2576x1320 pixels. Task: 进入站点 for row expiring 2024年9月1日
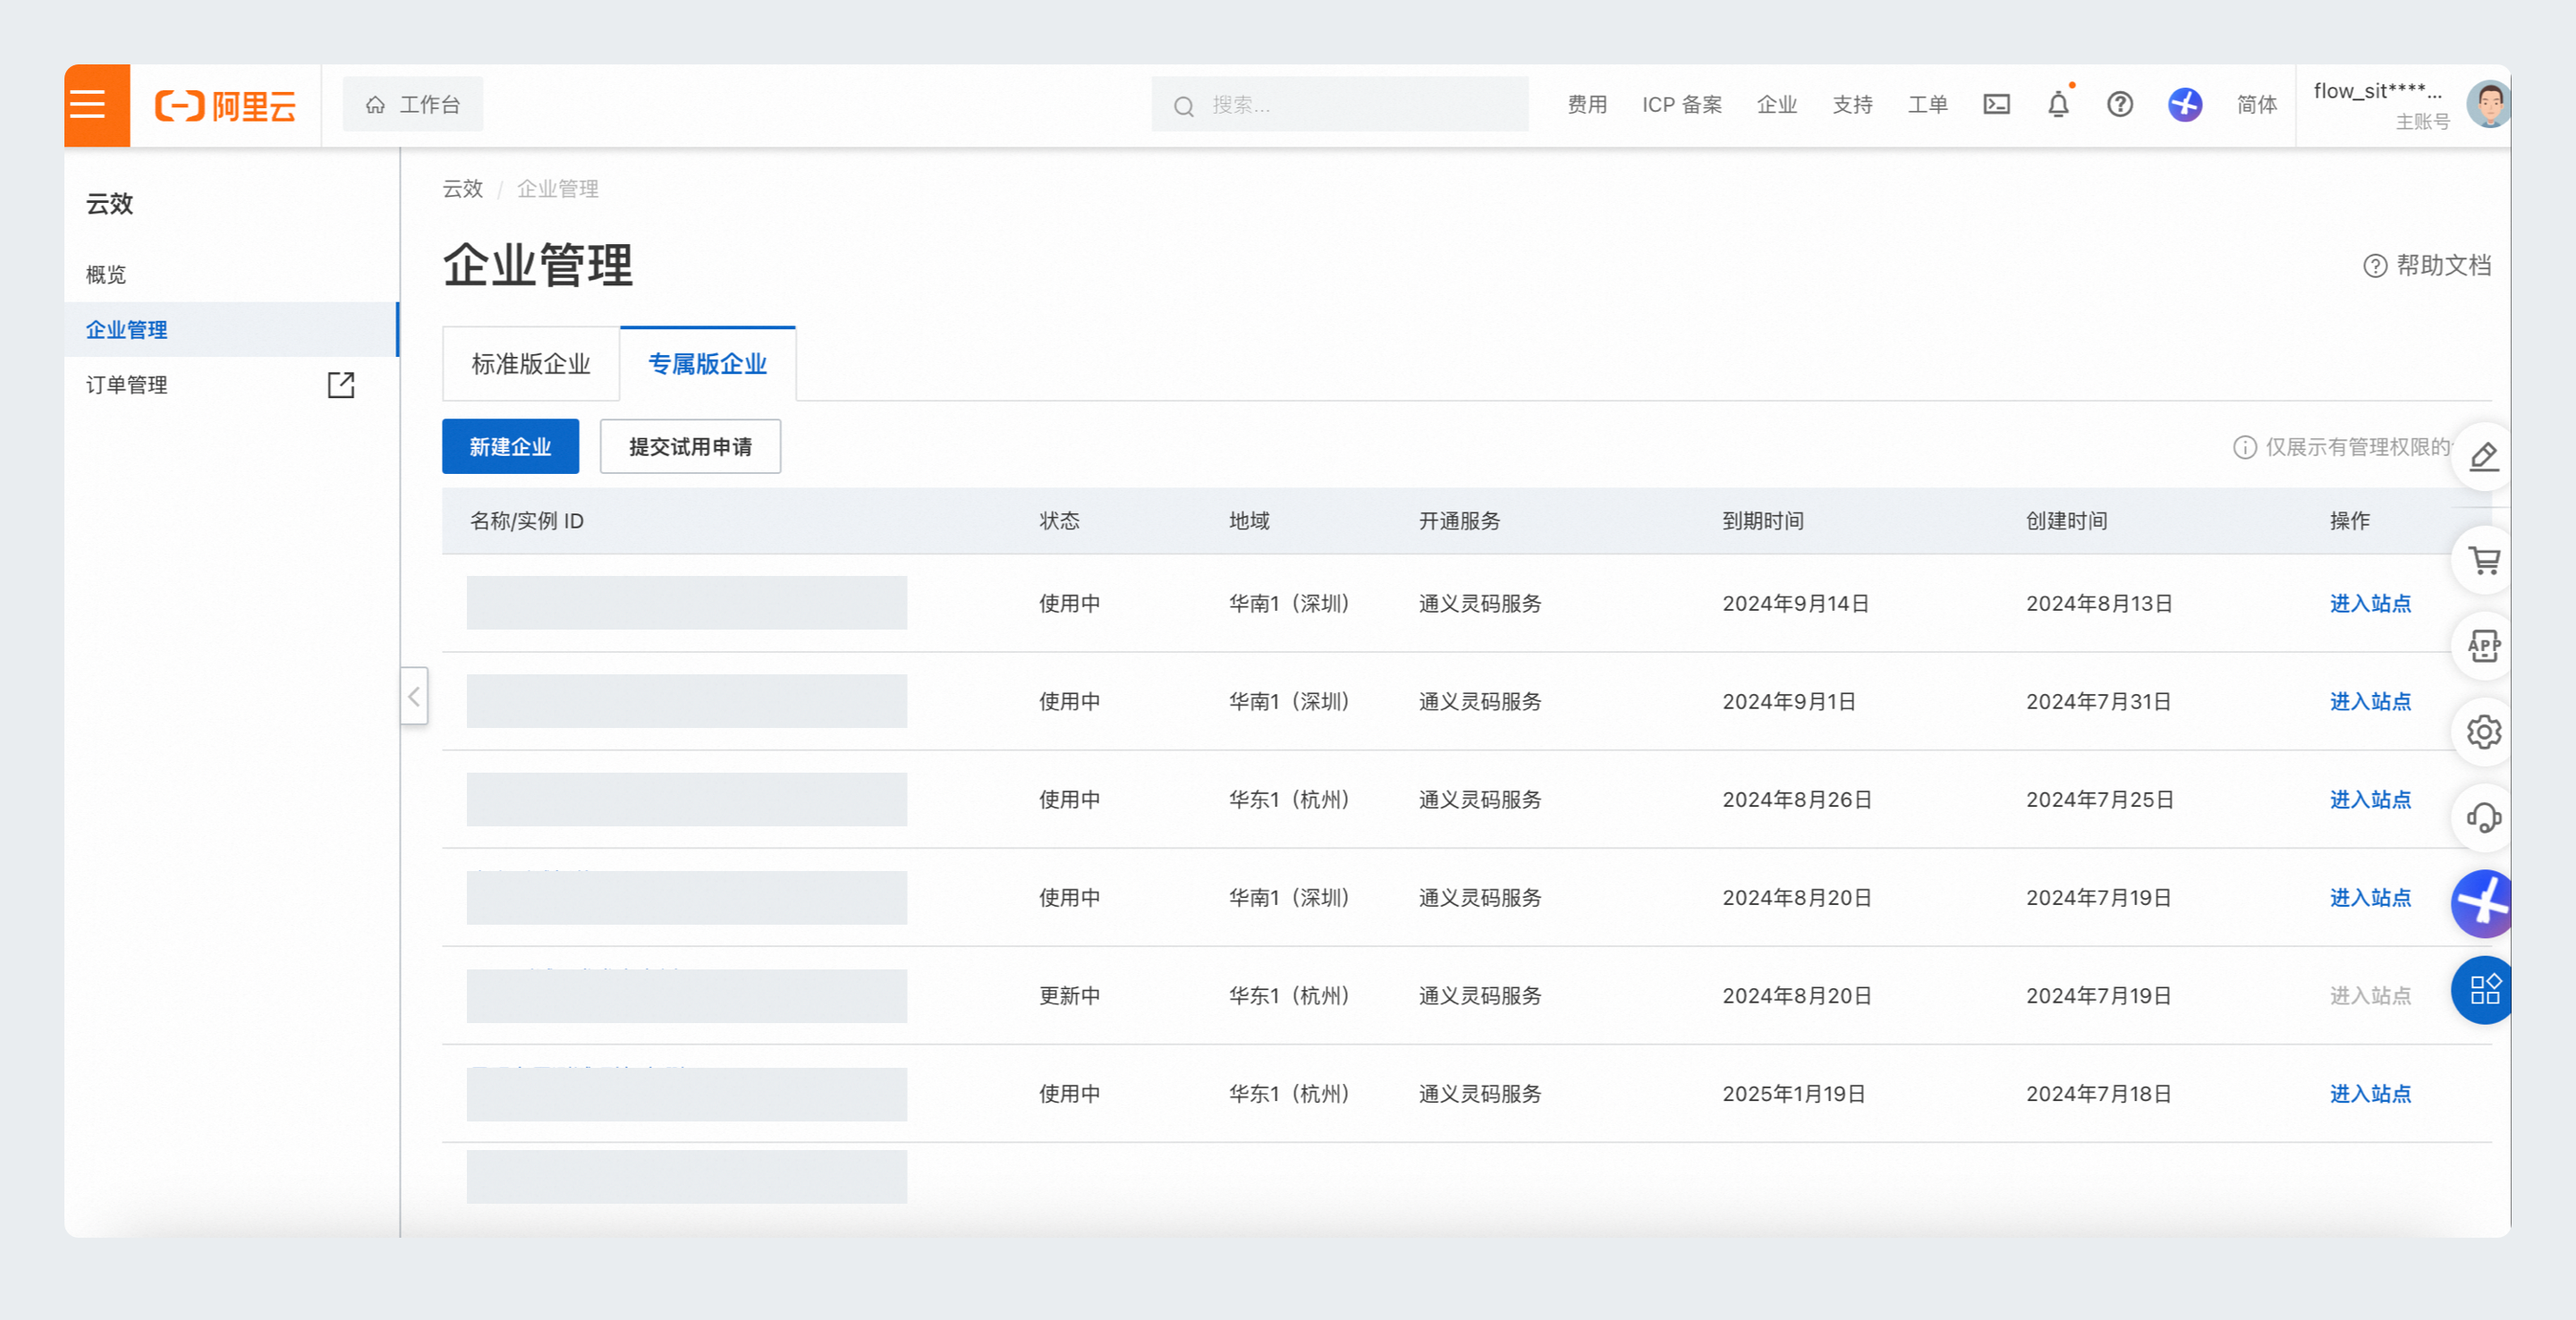[x=2369, y=701]
